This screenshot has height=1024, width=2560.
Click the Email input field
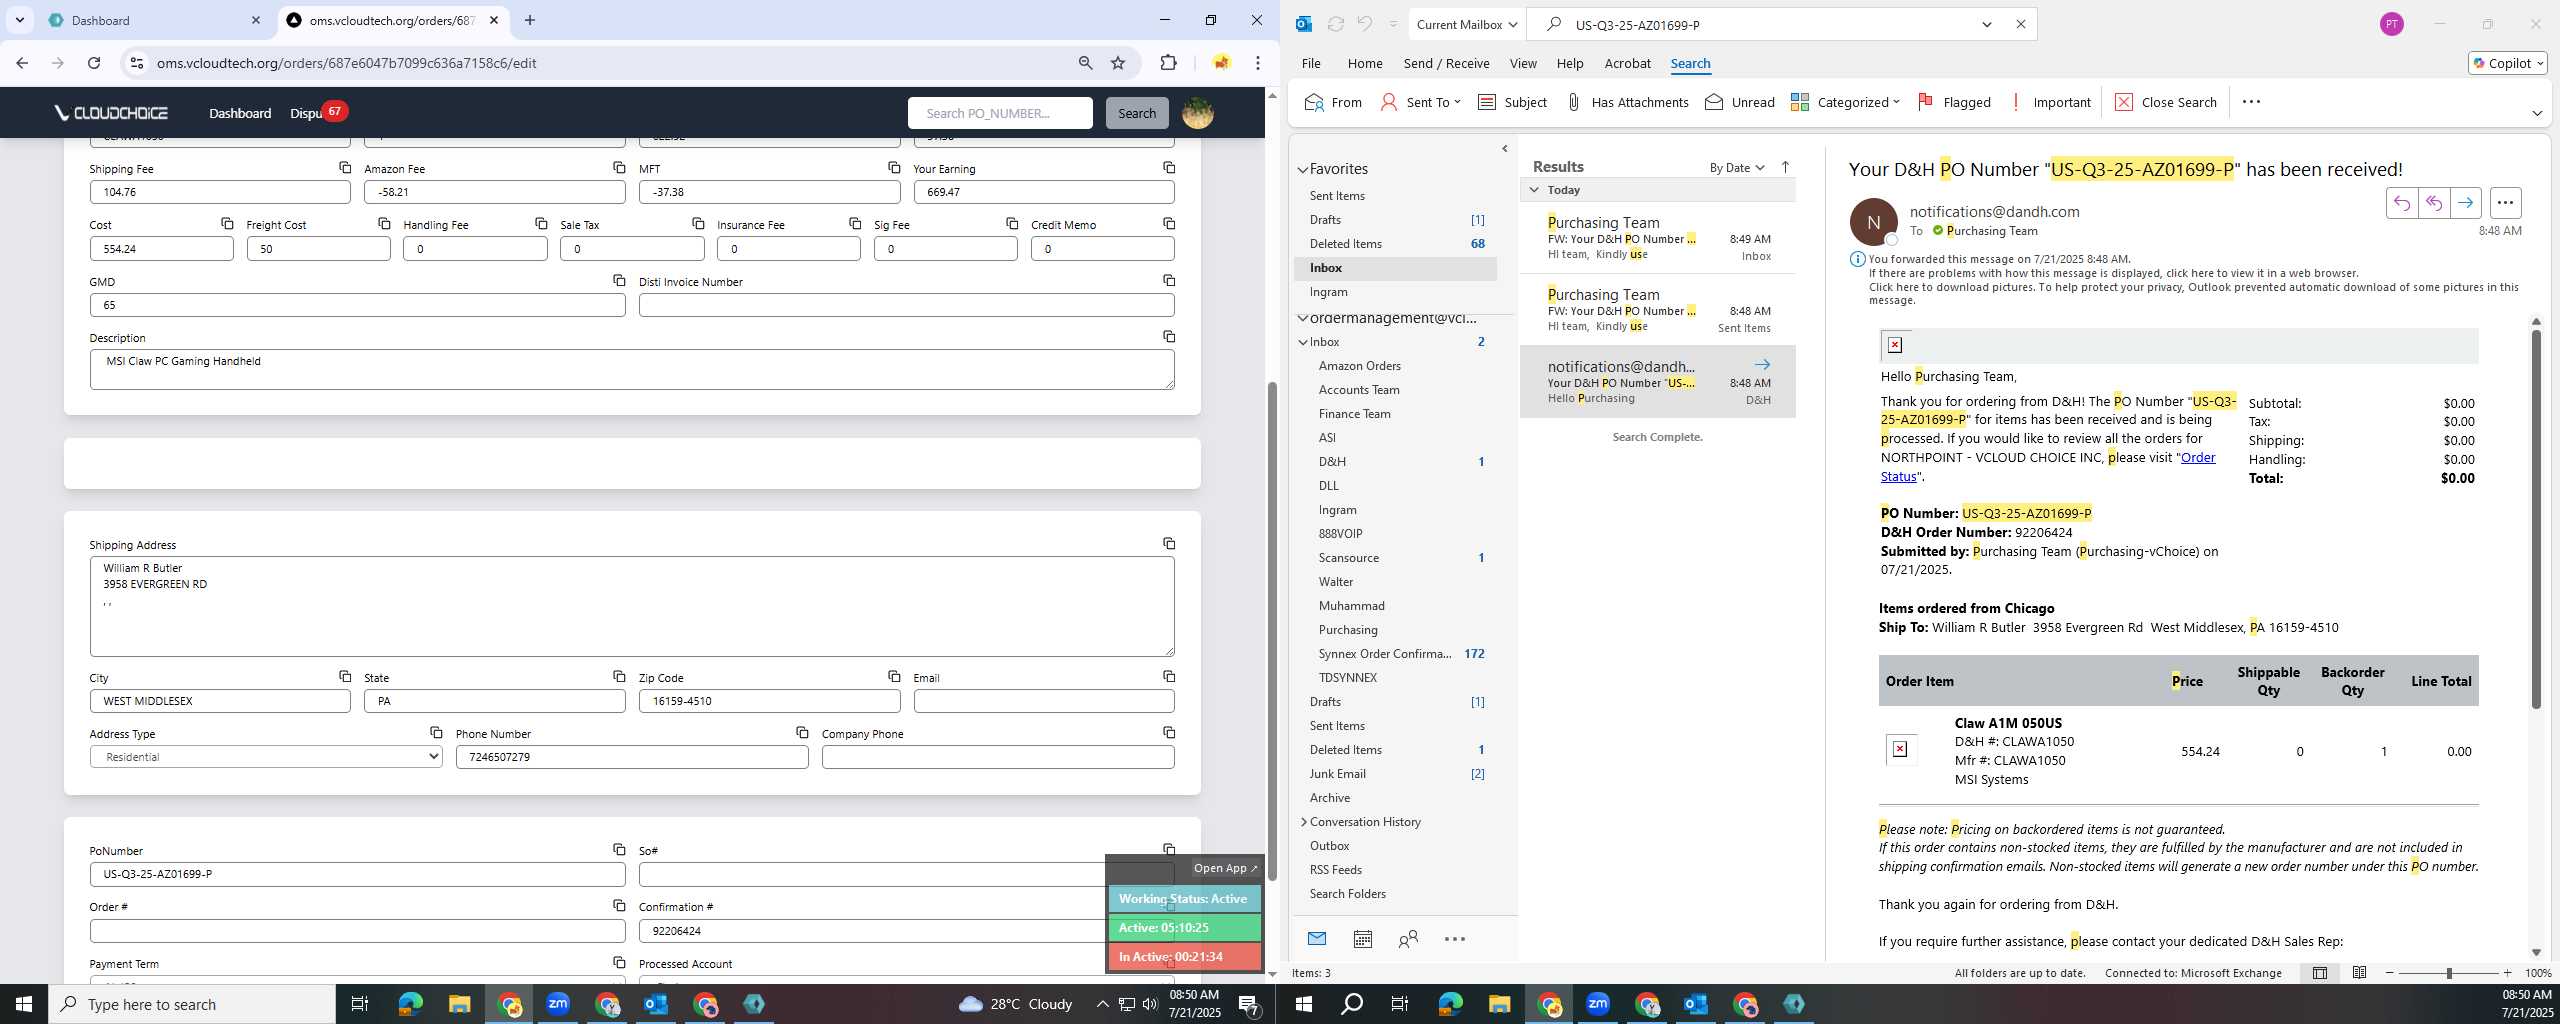pos(1044,701)
